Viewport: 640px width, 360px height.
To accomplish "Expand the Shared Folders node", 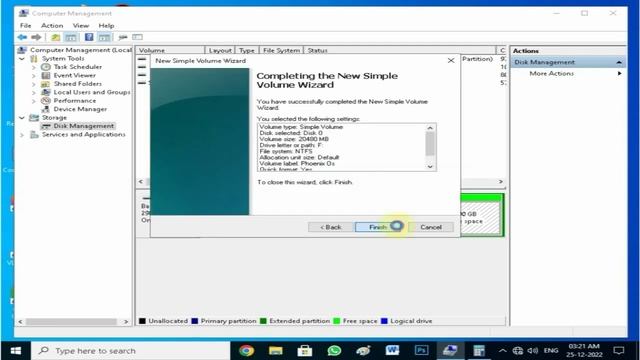I will (x=34, y=84).
